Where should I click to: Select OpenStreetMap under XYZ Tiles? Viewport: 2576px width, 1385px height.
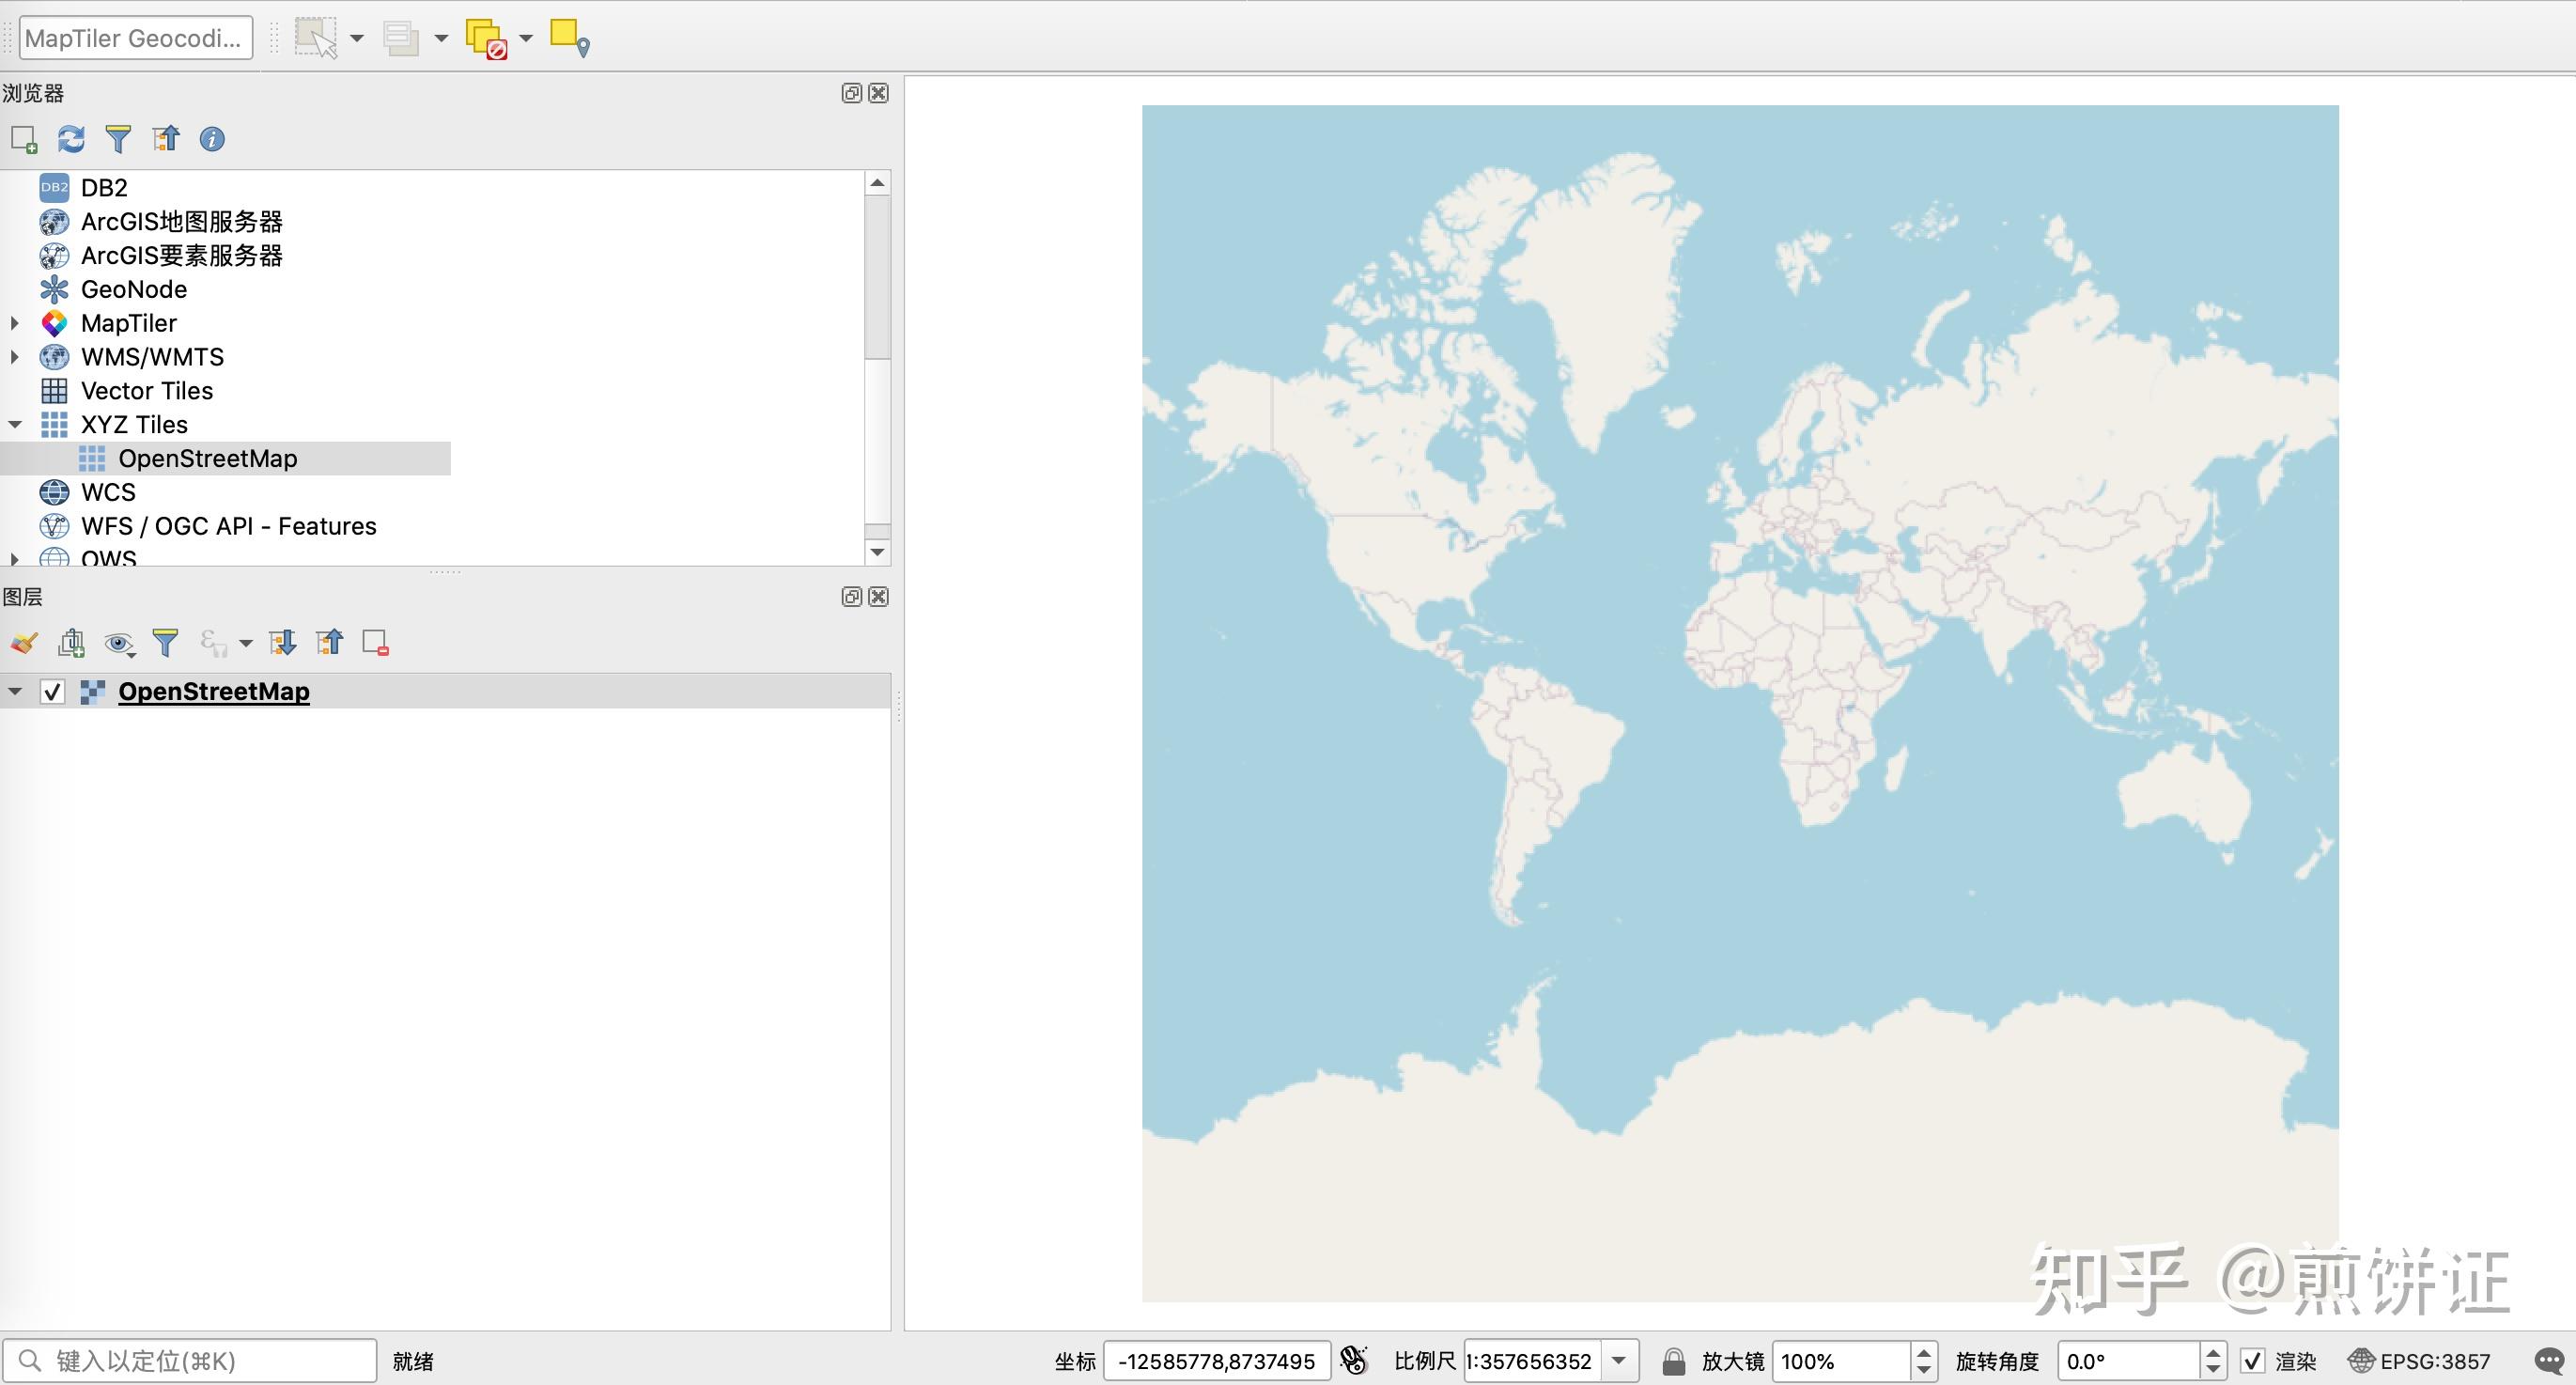click(x=207, y=459)
